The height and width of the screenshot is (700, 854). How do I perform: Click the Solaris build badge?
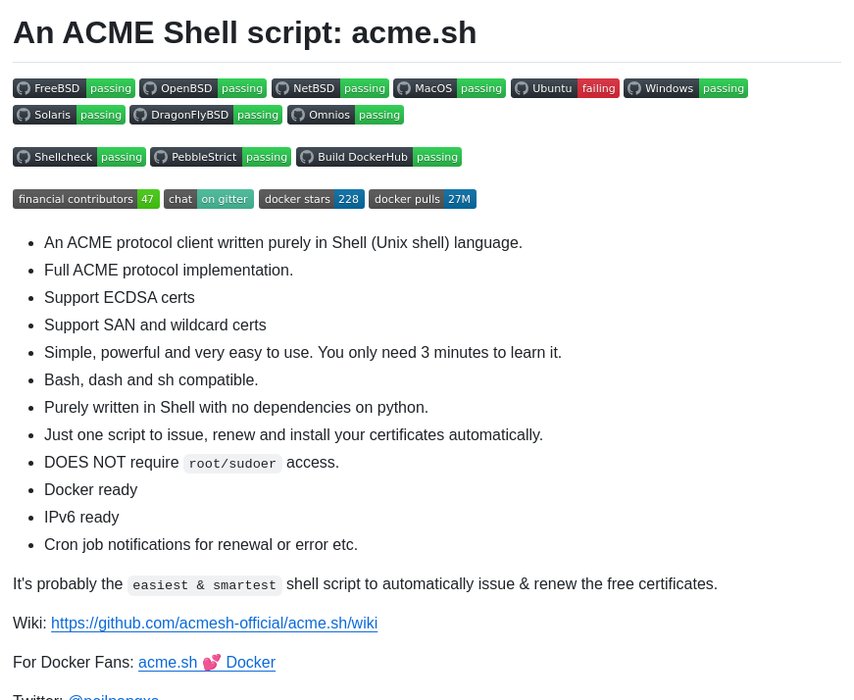click(69, 115)
